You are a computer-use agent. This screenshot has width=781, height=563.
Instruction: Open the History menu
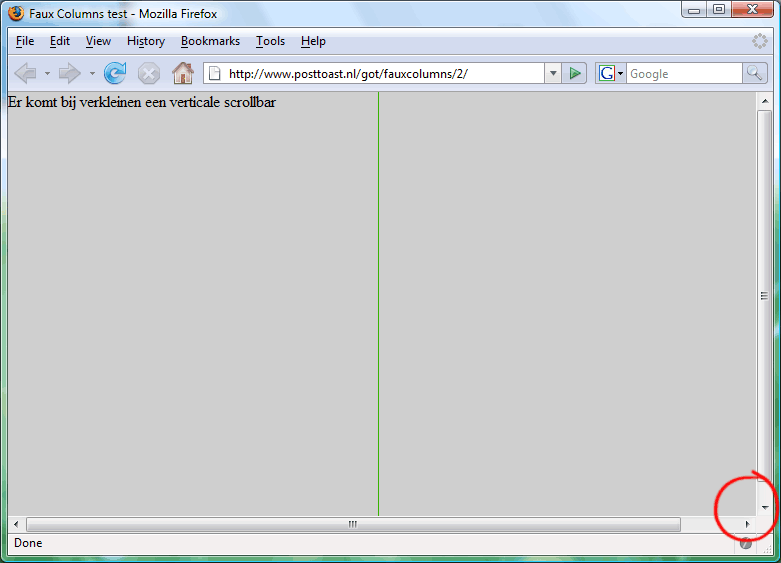(146, 41)
